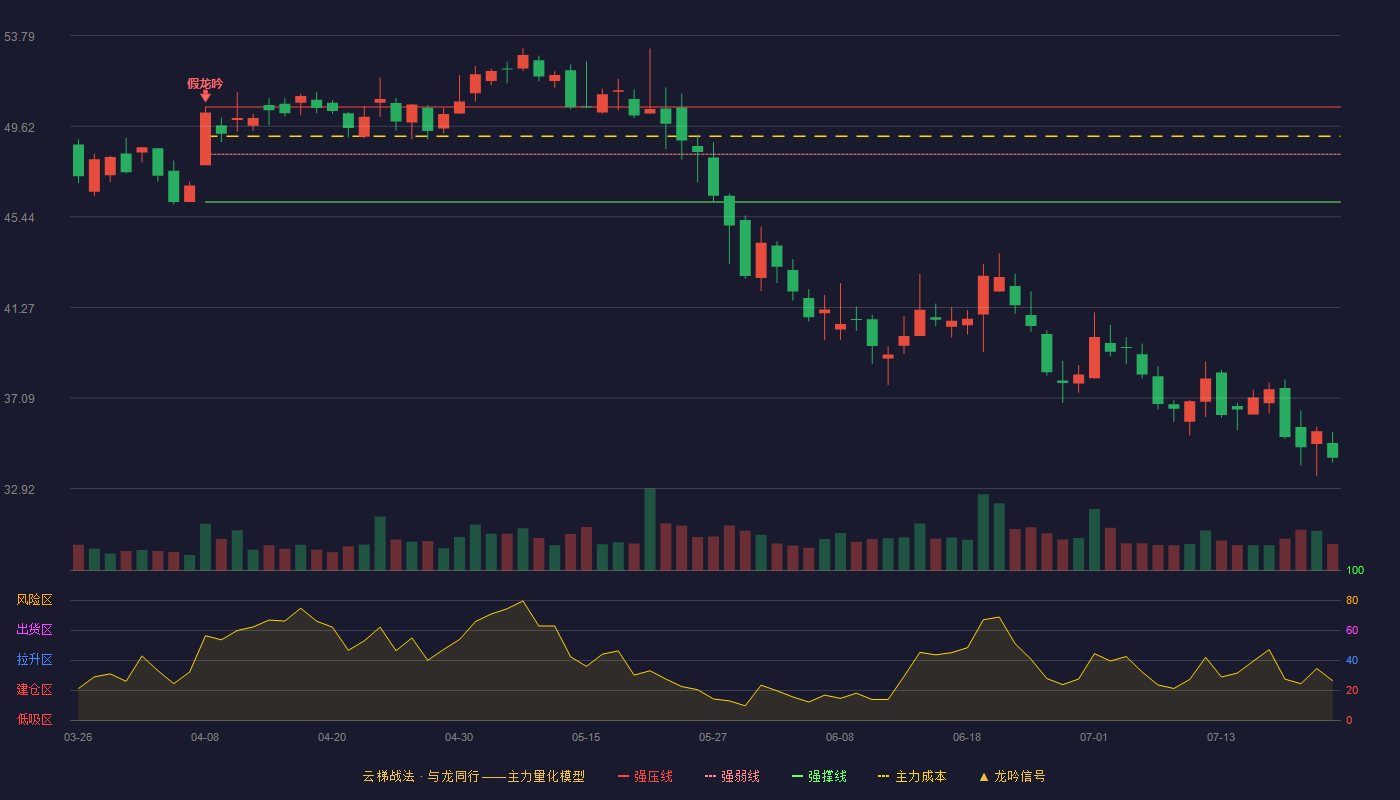
Task: Click date label 06-08
Action: click(x=840, y=737)
